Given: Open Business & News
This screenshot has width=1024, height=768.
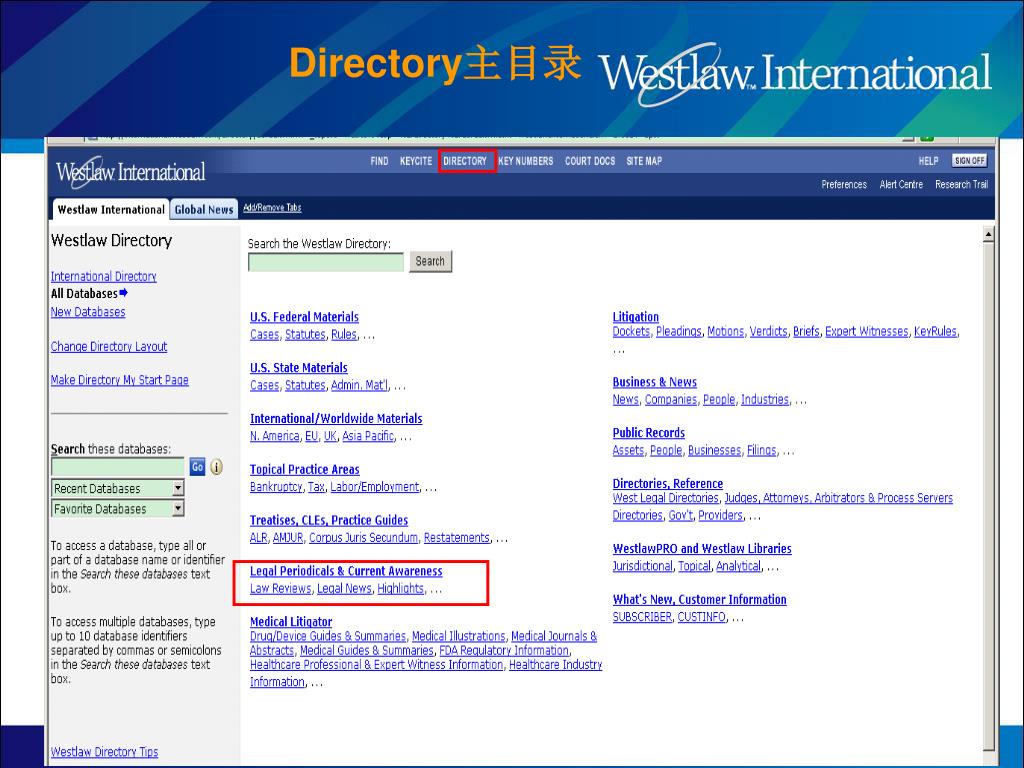Looking at the screenshot, I should pos(654,382).
